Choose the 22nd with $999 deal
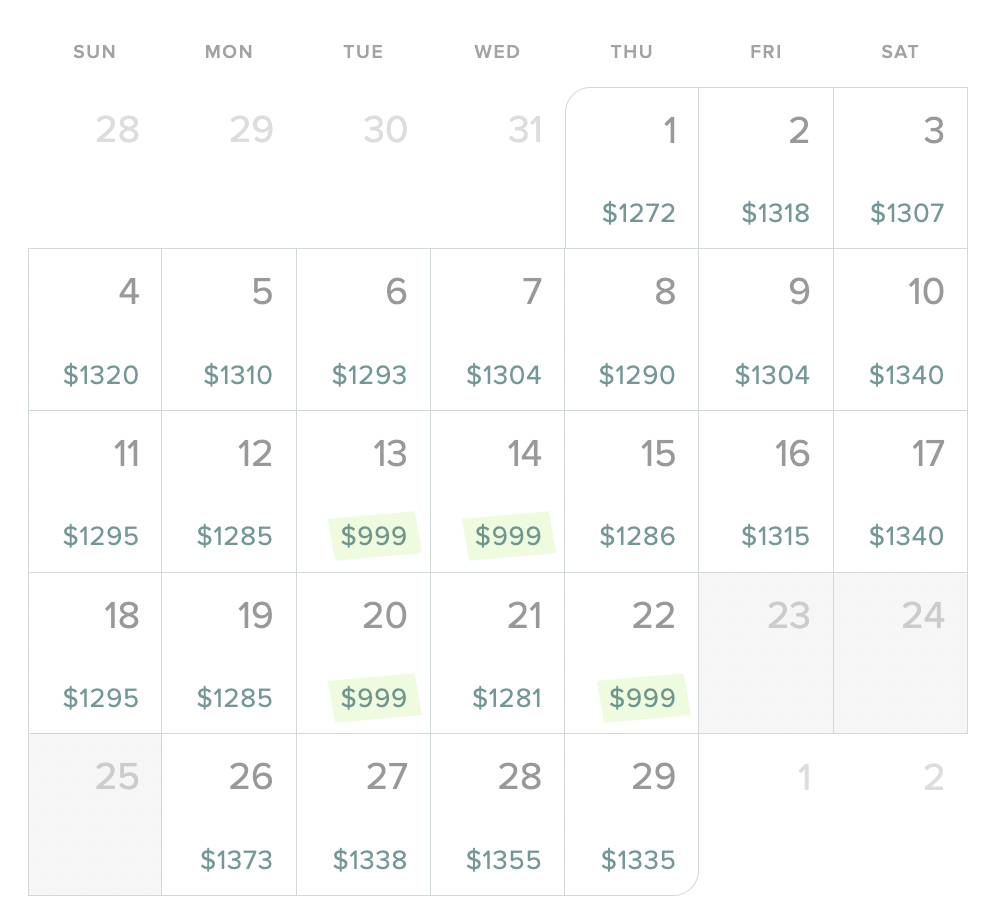Viewport: 990px width, 912px height. tap(631, 653)
